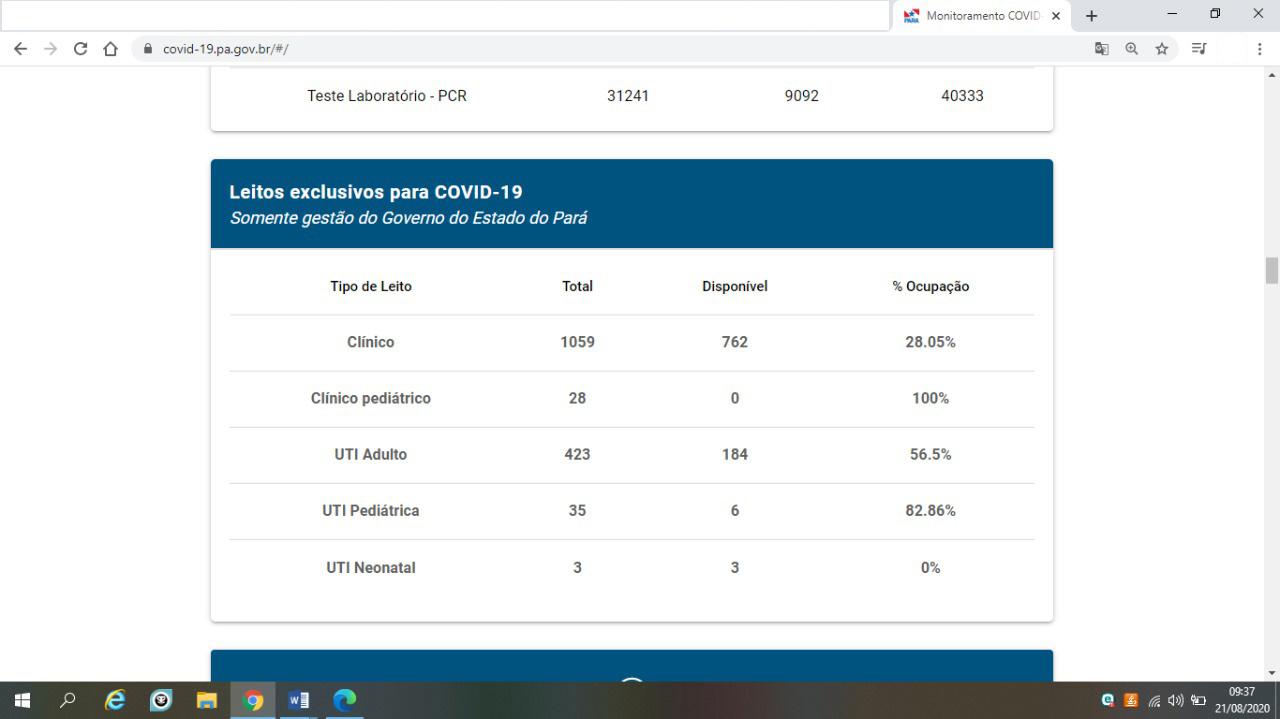Open File Explorer from the taskbar
Screen dimensions: 1280x719
(x=207, y=700)
